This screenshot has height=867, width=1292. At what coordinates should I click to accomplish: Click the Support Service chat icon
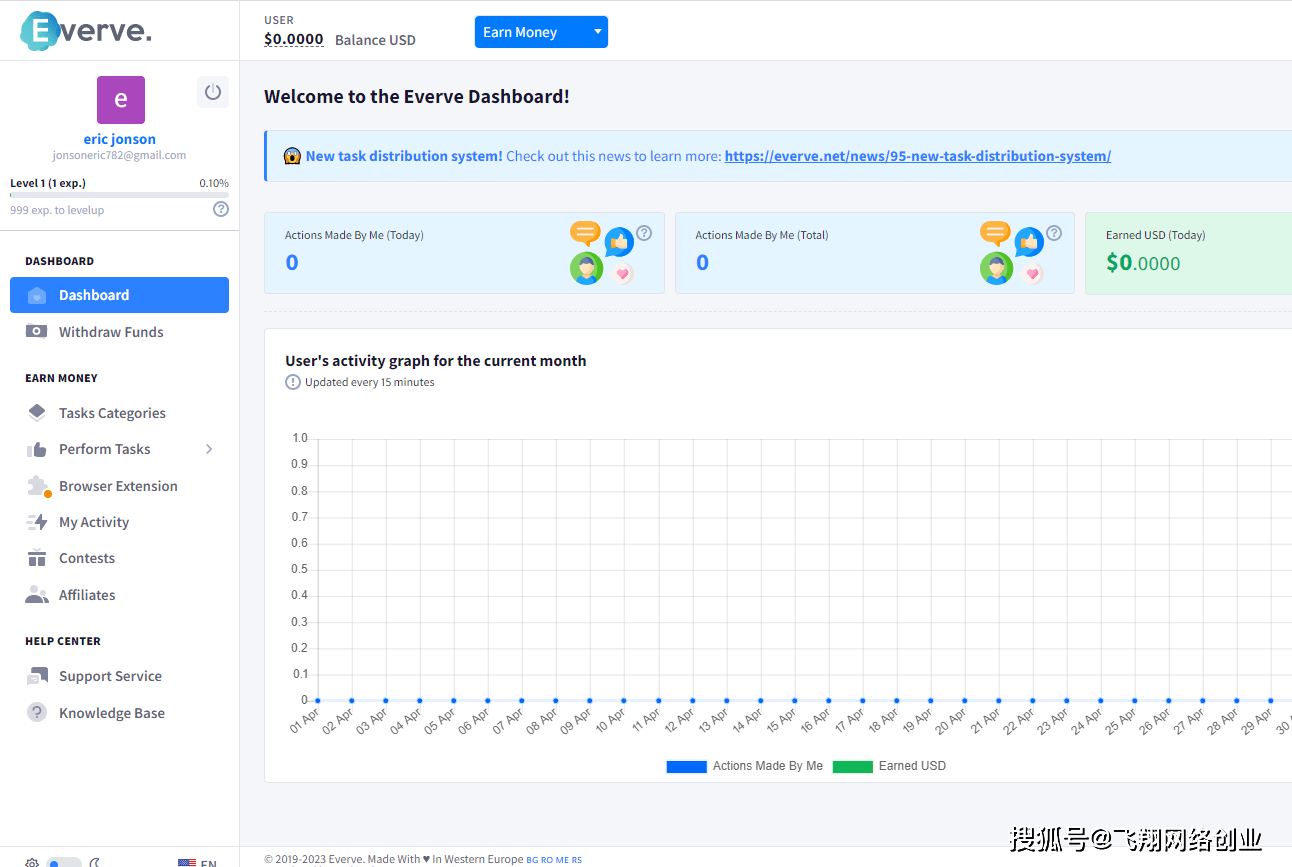37,676
